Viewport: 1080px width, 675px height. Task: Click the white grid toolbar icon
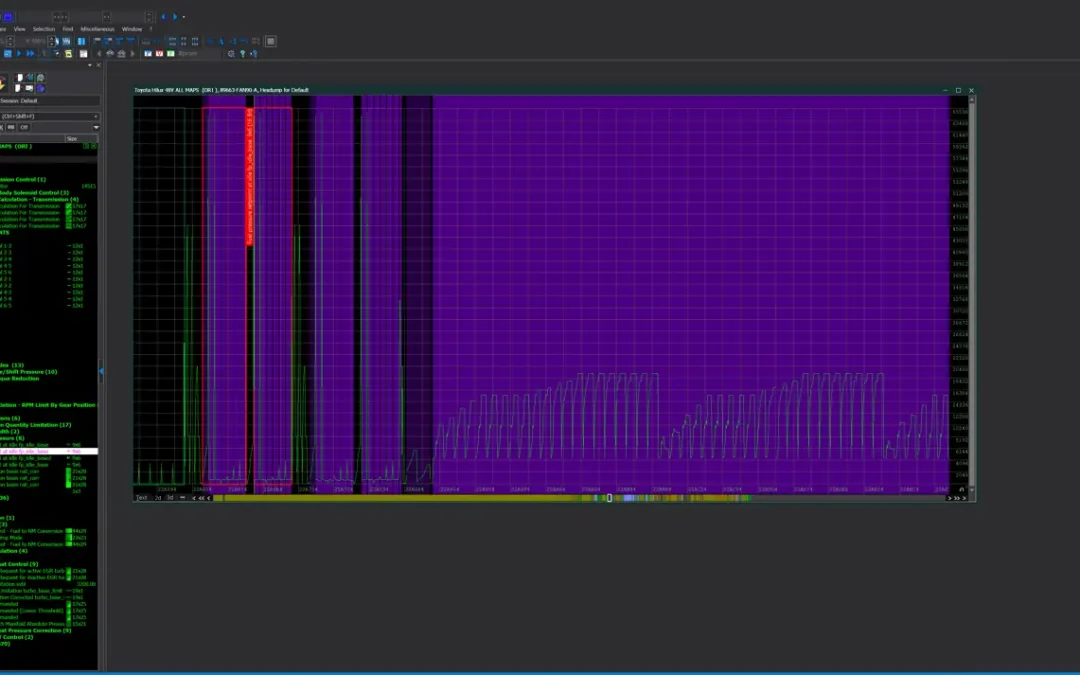83,54
